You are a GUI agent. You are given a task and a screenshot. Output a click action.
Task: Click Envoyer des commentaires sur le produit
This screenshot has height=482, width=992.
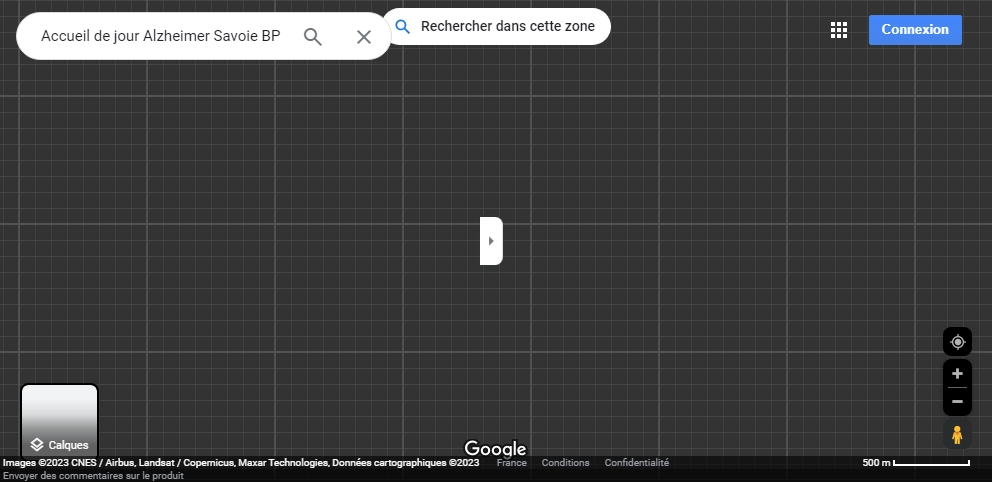[x=94, y=476]
